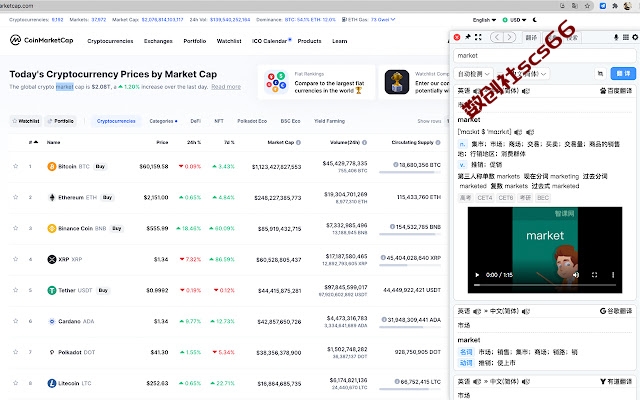This screenshot has width=640, height=400.
Task: Click translator text input with market
Action: [x=544, y=56]
